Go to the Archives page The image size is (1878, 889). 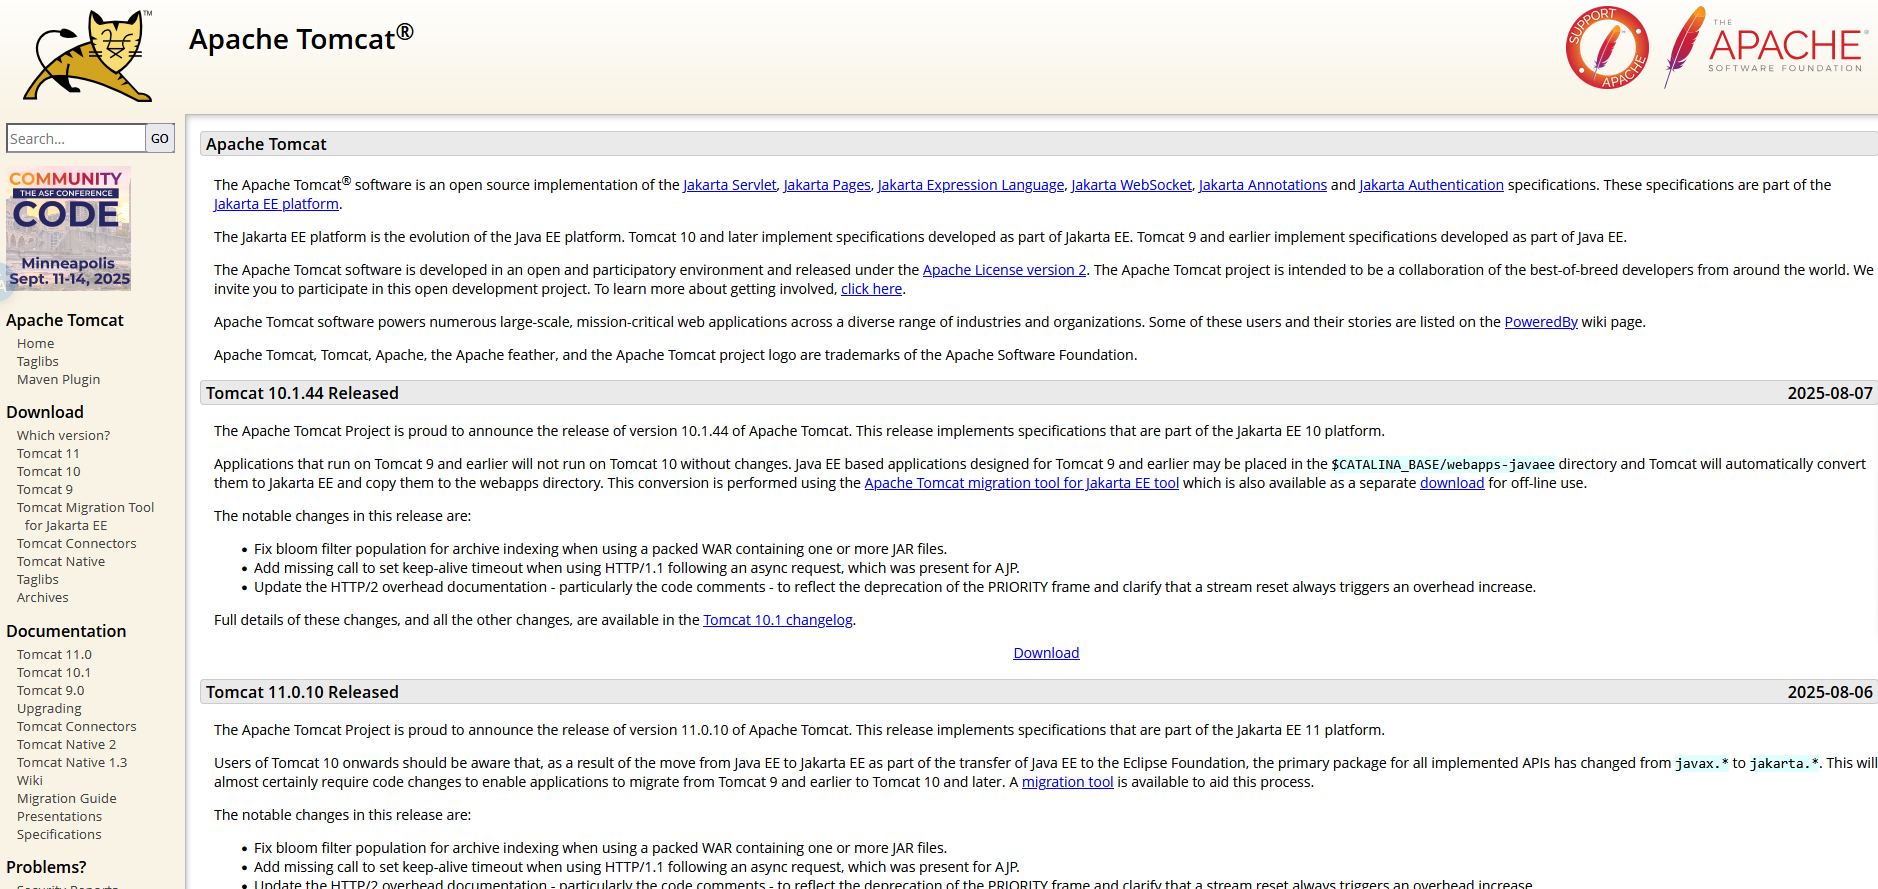[43, 597]
